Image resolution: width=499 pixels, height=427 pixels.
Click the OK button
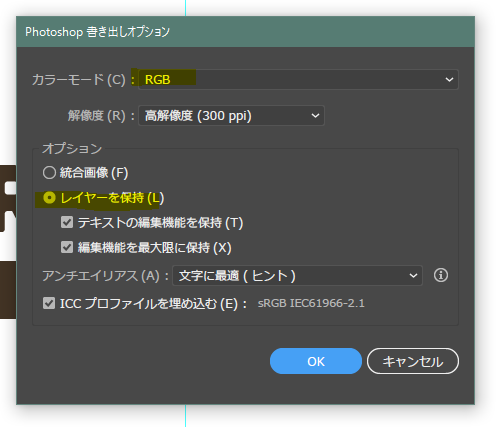[316, 361]
